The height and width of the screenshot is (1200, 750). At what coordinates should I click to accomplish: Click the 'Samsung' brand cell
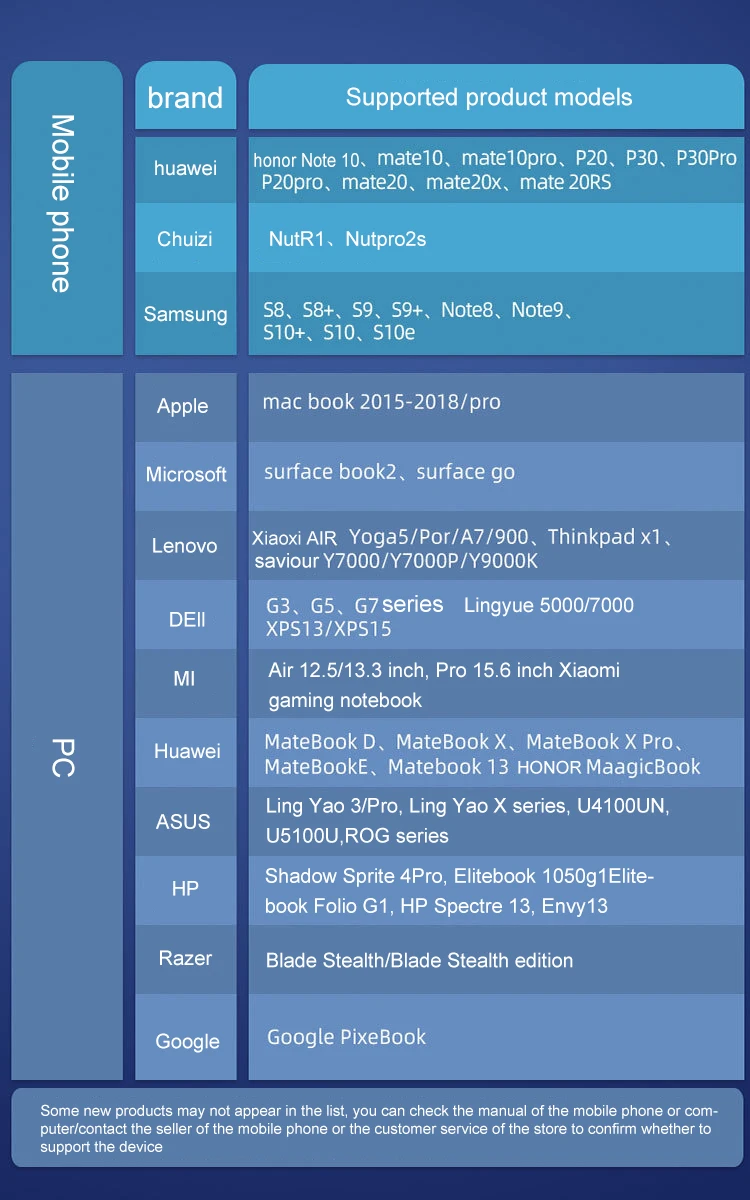coord(185,314)
